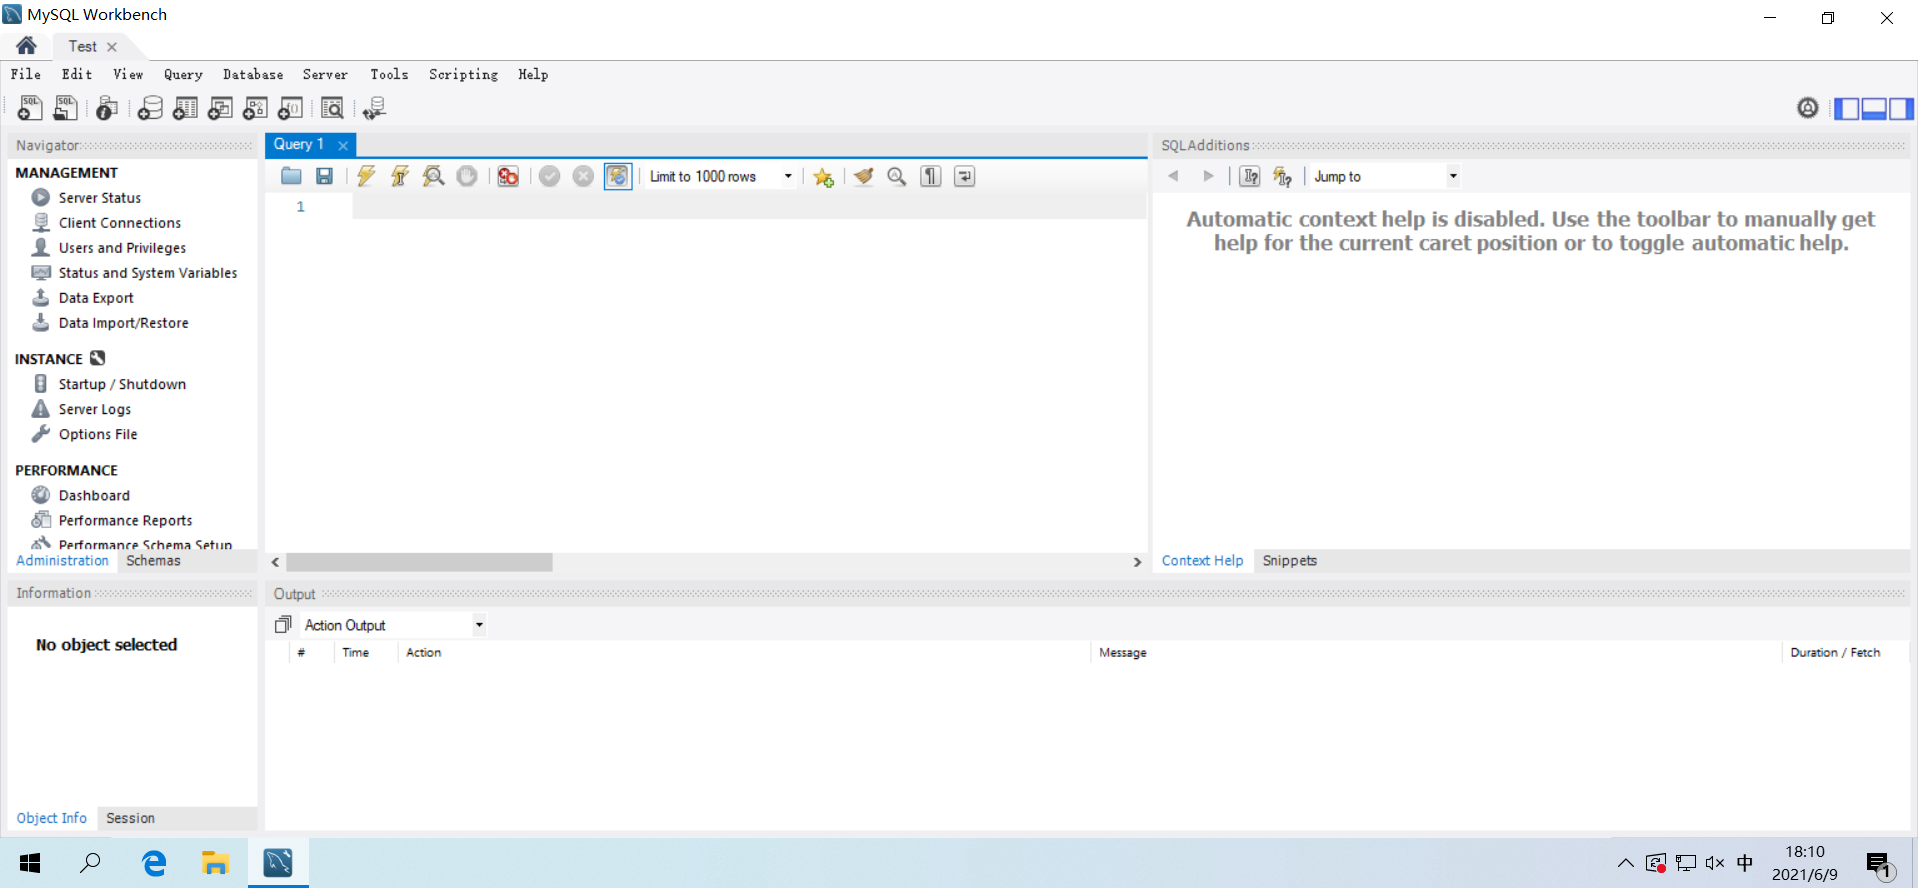Open Client Connections in Navigator

120,223
